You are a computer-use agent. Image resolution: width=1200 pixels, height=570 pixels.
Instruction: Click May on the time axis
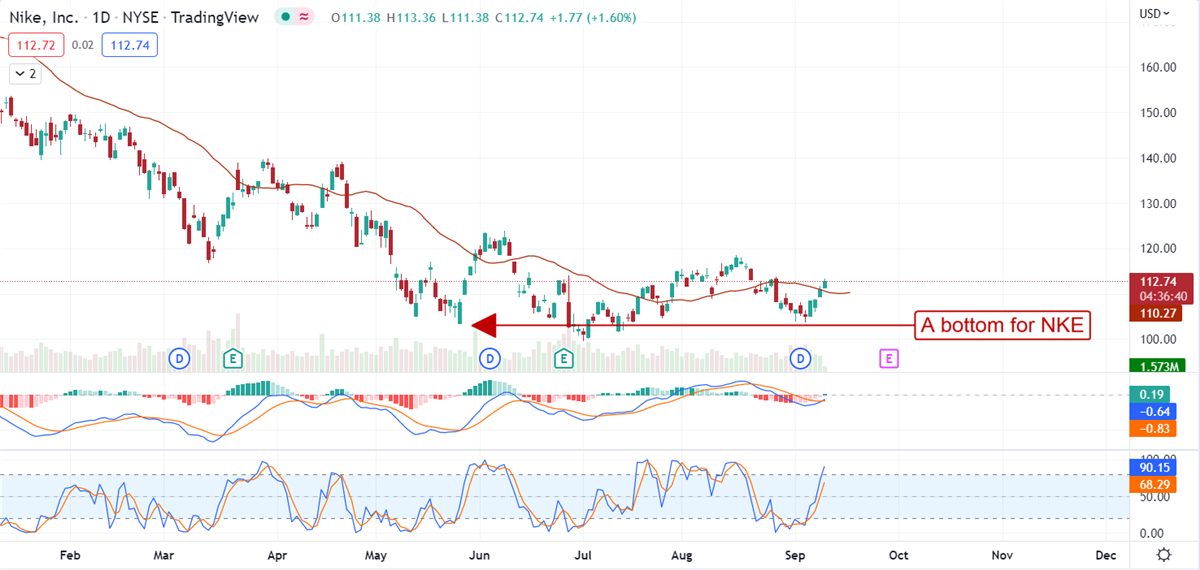(376, 555)
